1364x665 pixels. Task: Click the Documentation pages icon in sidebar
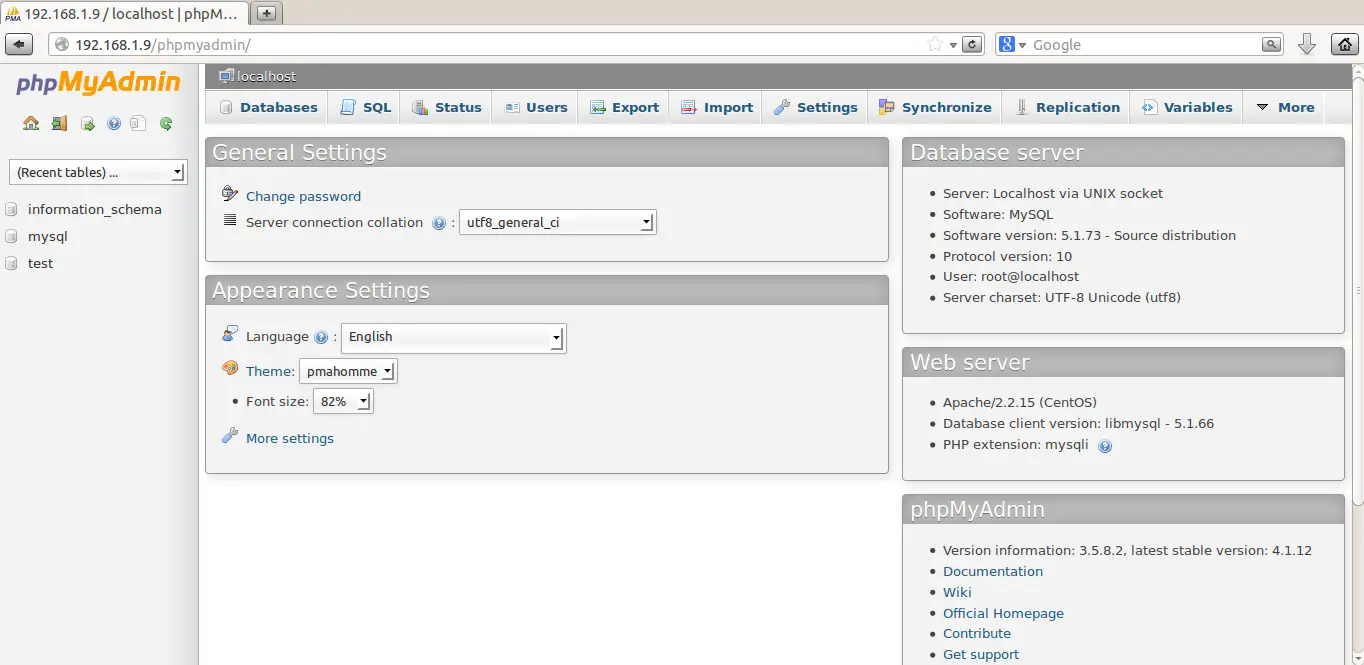pyautogui.click(x=139, y=123)
